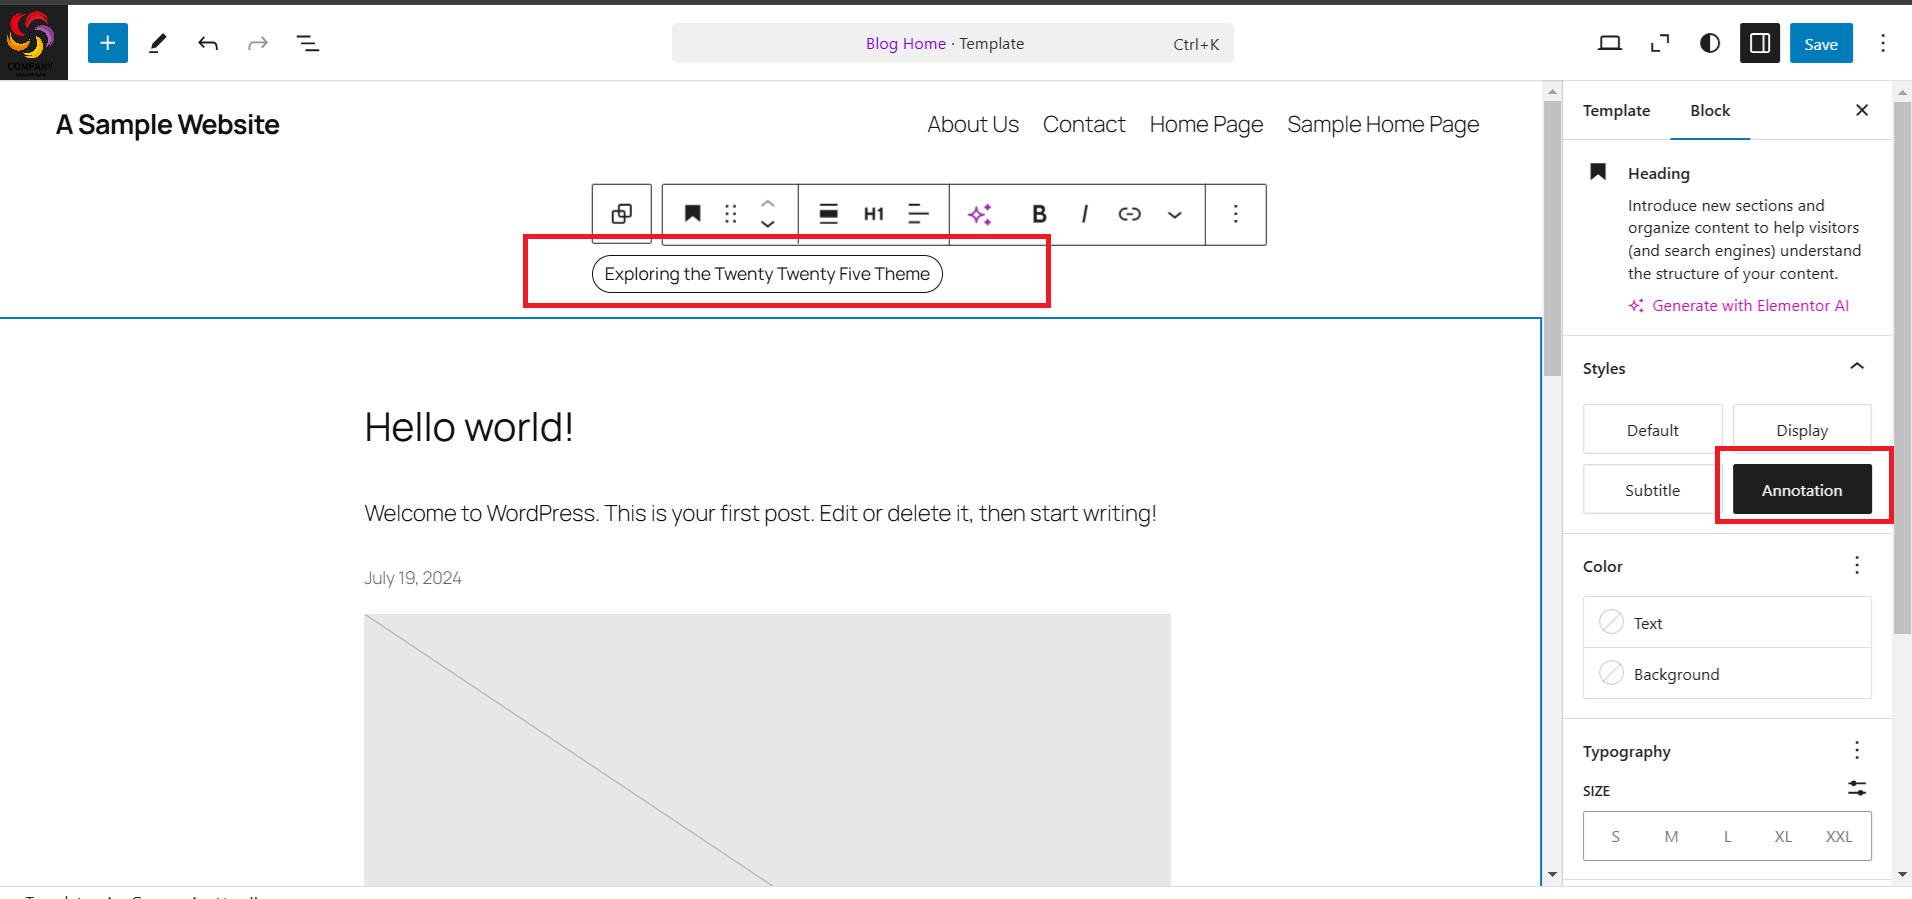Apply the Display heading style

point(1802,430)
